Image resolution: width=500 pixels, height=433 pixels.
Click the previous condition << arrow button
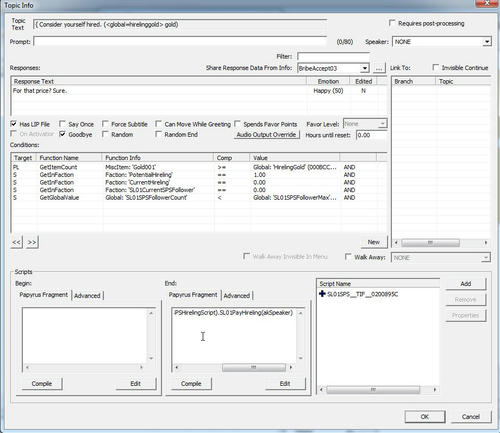(x=16, y=242)
